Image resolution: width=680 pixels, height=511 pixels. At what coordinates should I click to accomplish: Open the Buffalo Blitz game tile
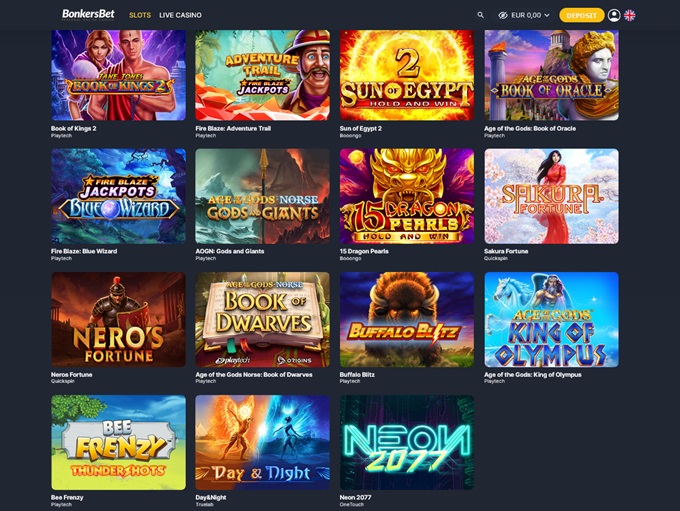407,319
